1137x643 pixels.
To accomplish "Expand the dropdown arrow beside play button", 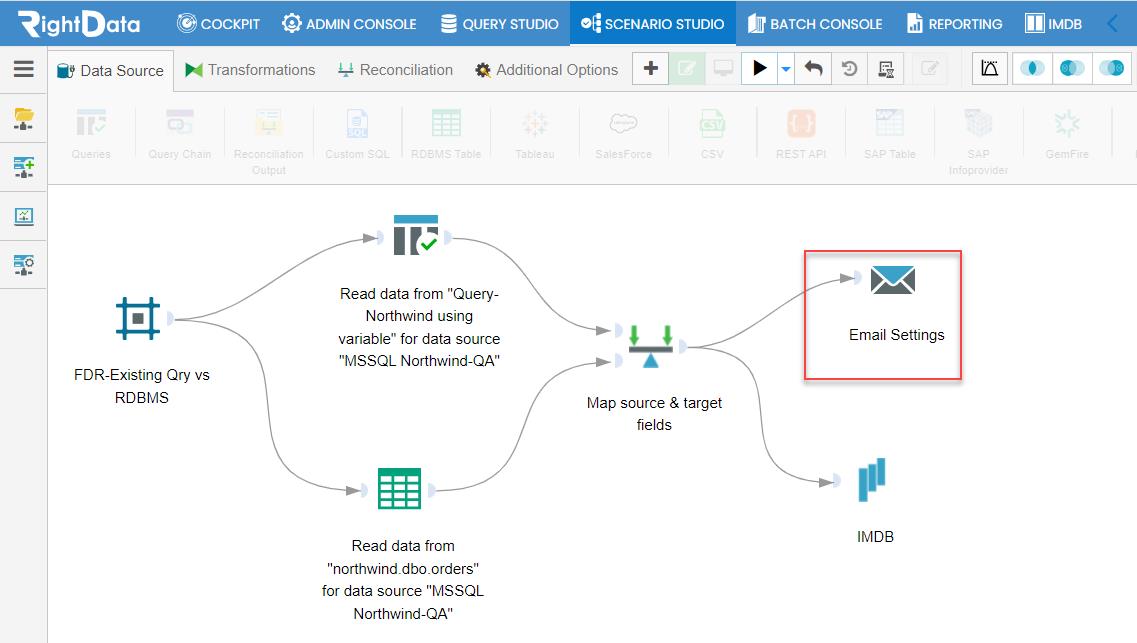I will pos(785,69).
